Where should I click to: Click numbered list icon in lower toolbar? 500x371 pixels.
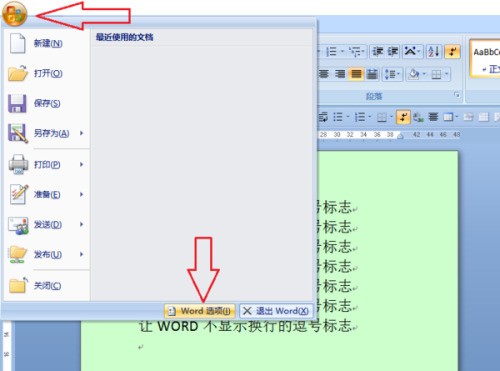[360, 117]
